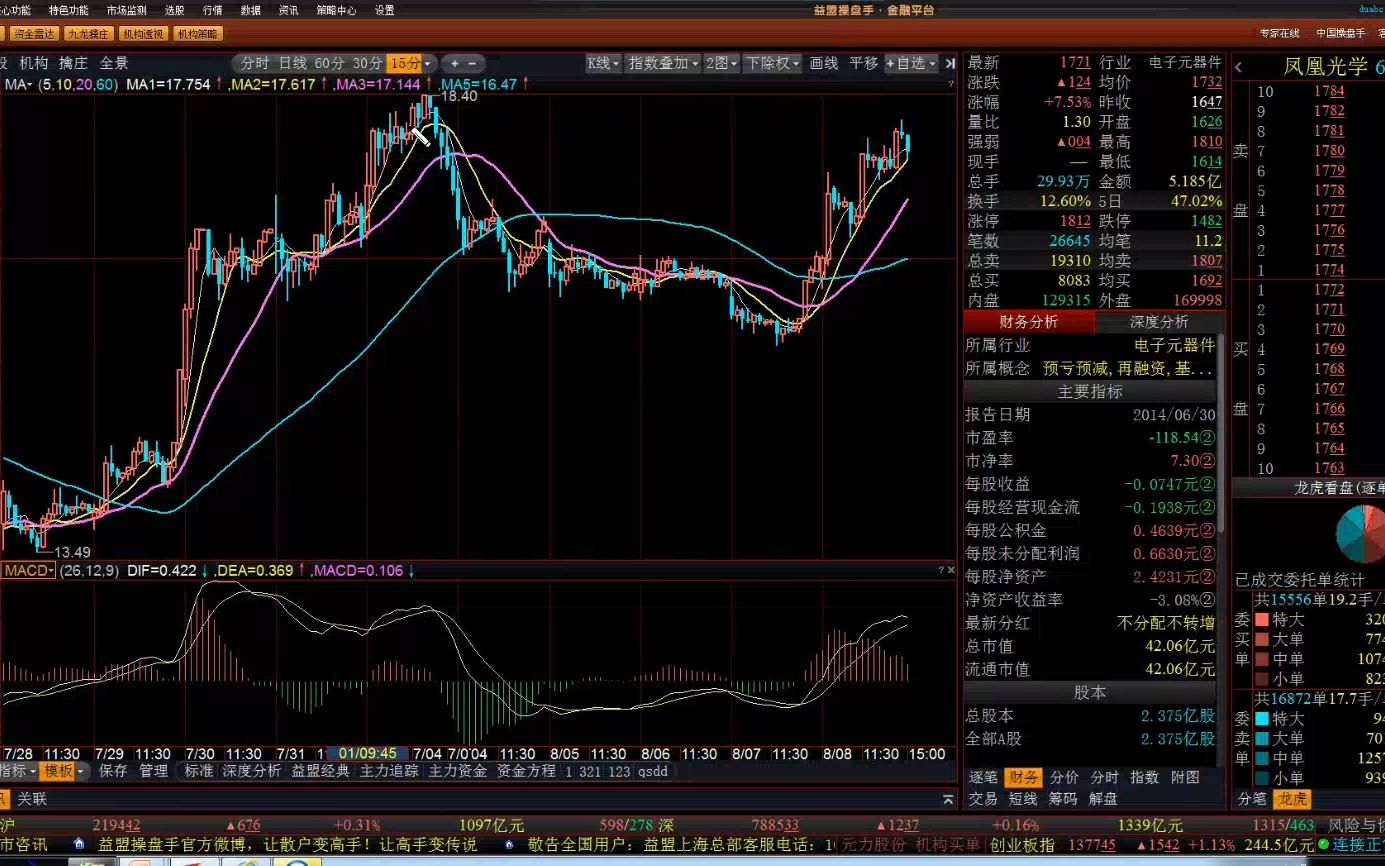This screenshot has height=866, width=1385.
Task: Click the 管理 button
Action: 153,771
